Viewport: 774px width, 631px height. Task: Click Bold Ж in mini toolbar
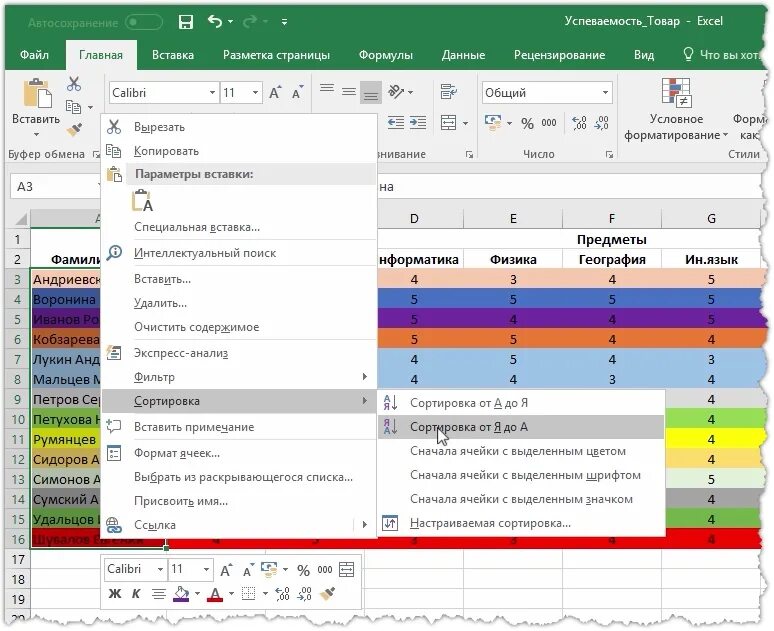[115, 594]
